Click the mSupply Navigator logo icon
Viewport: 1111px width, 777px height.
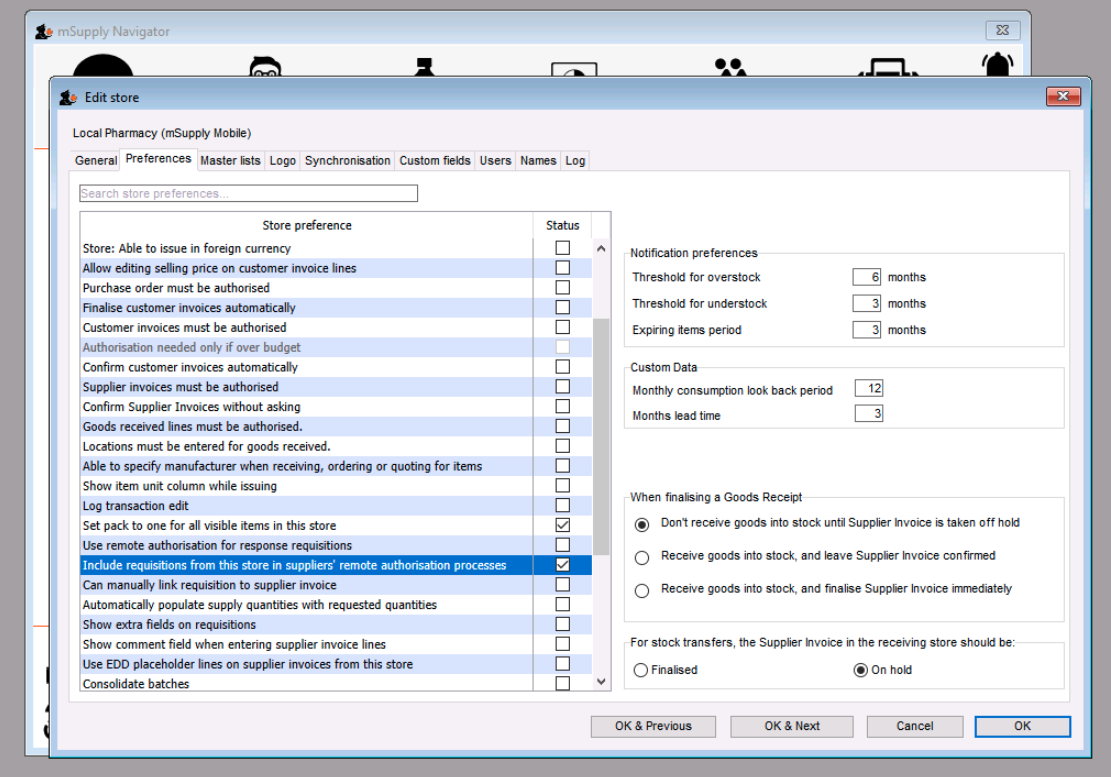44,31
